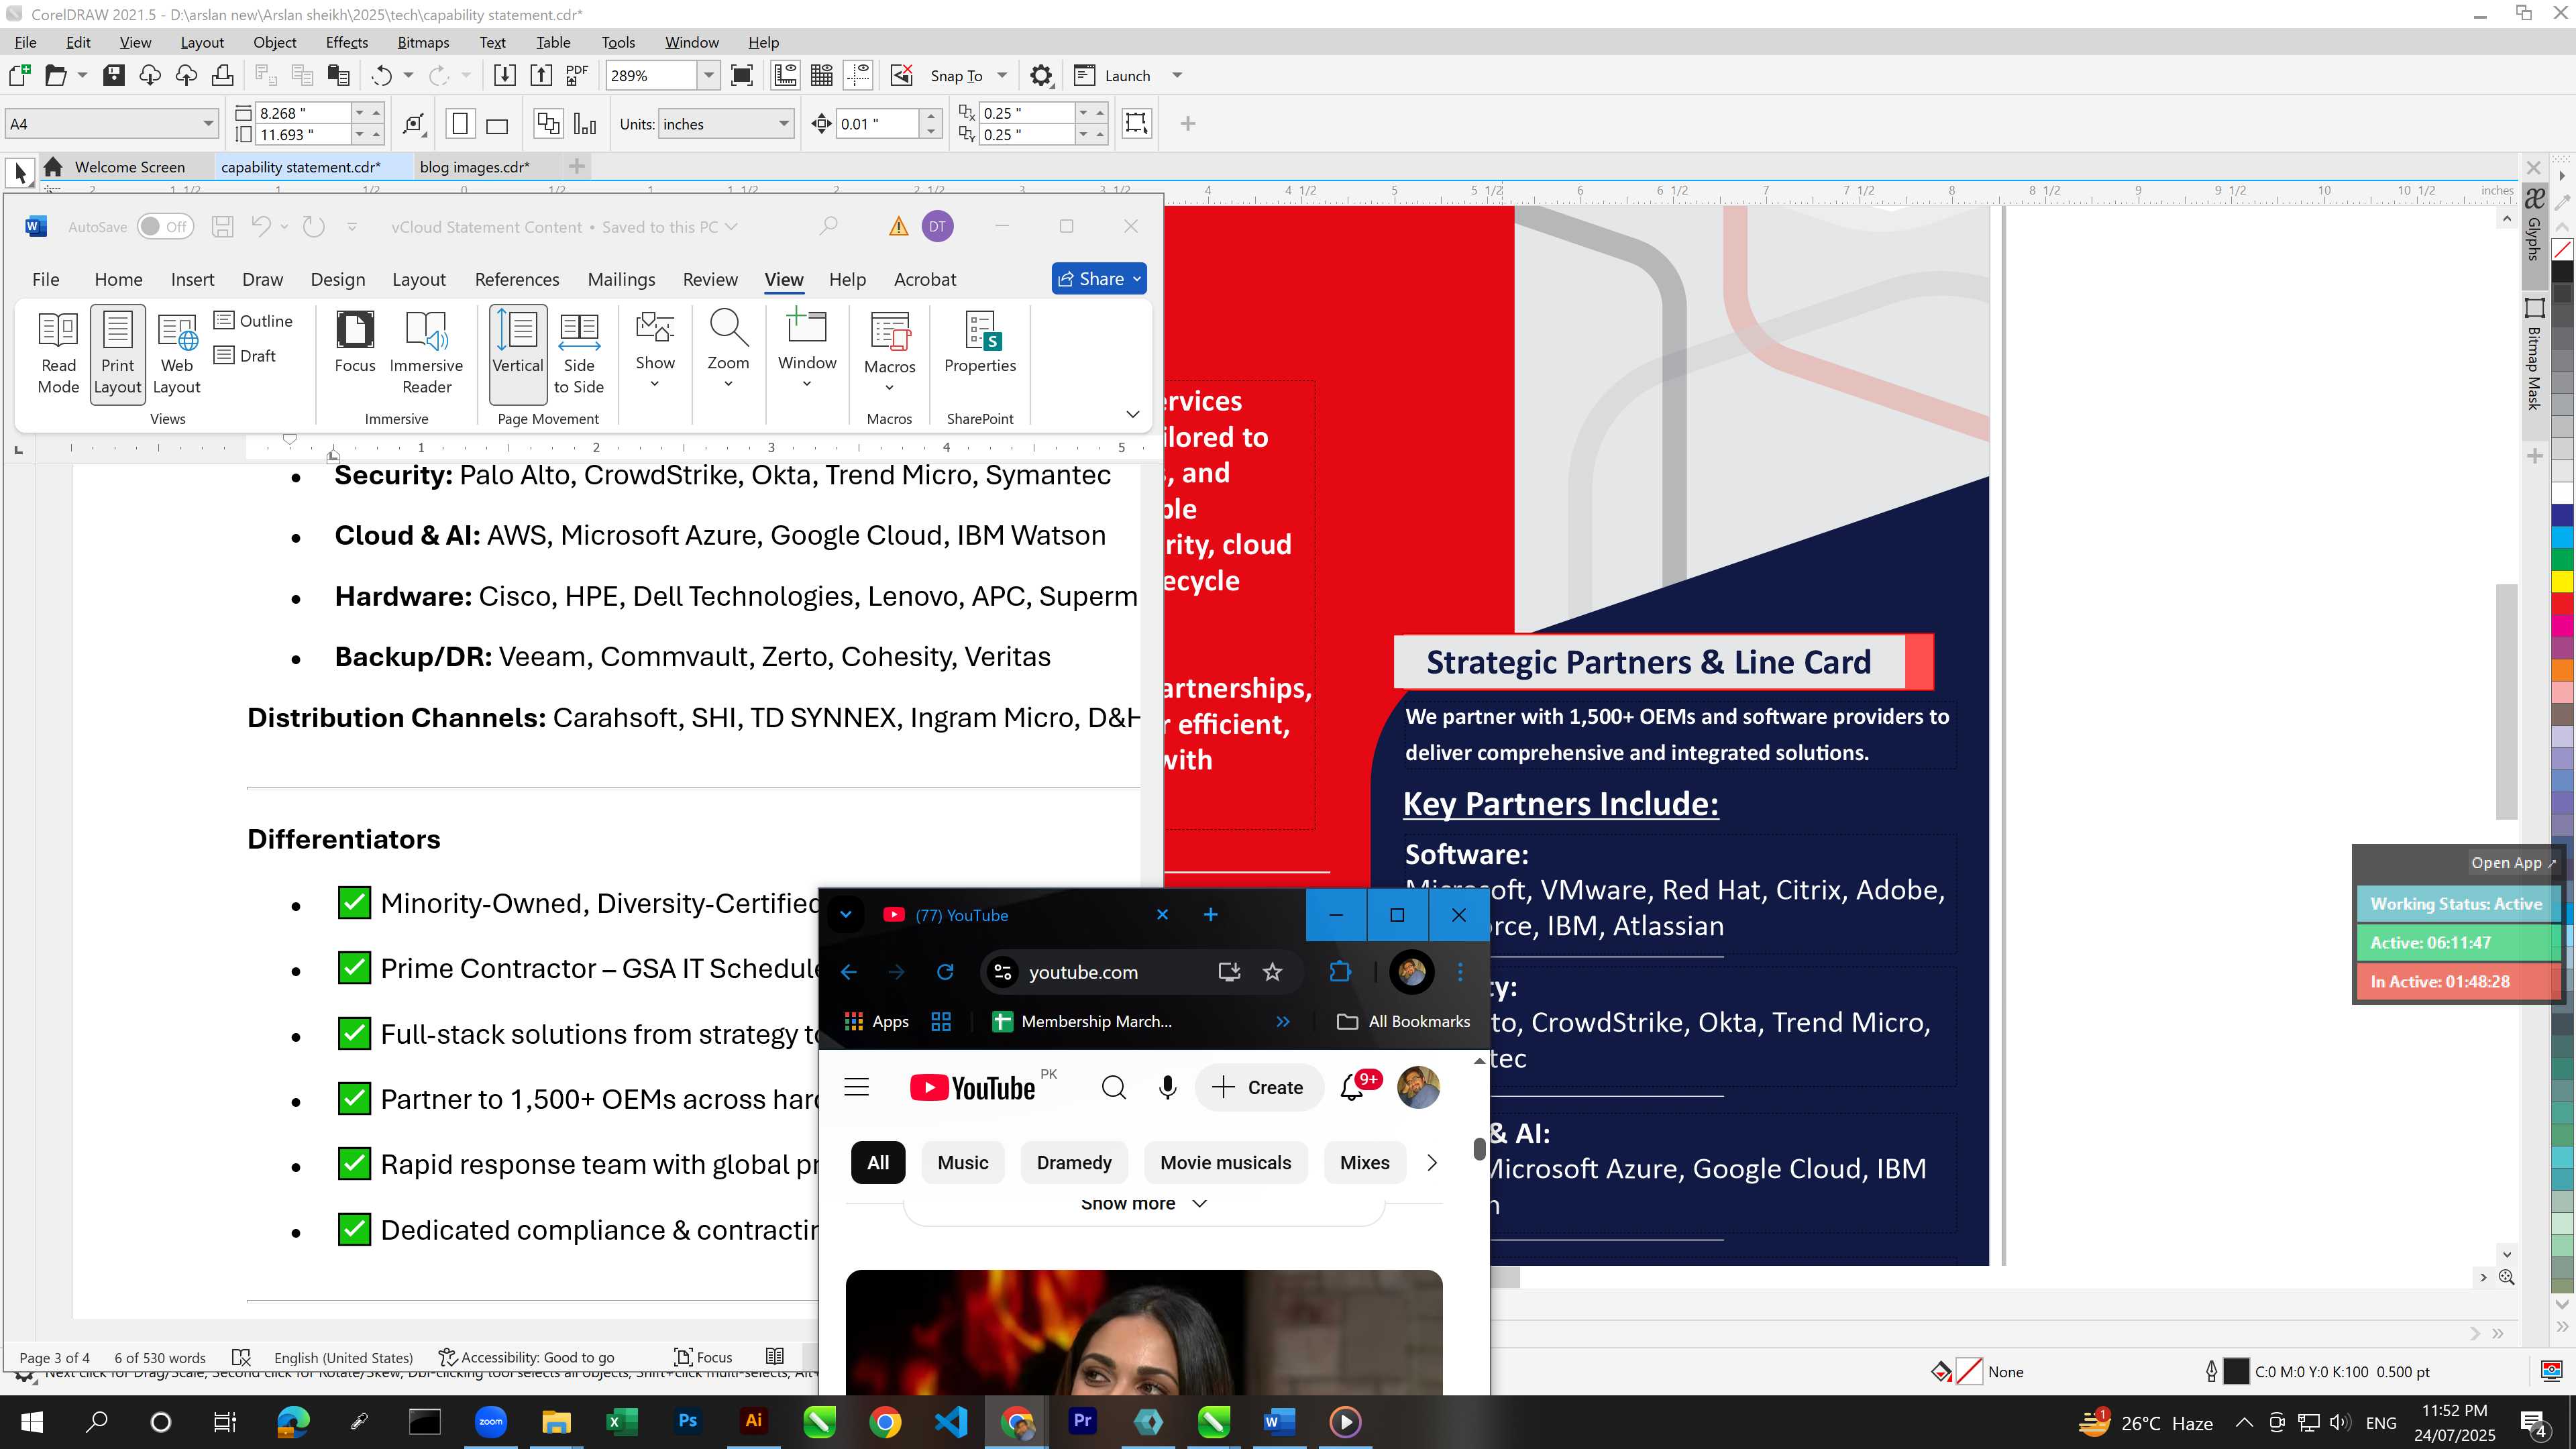Open Photoshop from the taskbar
Viewport: 2576px width, 1449px height.
[x=687, y=1421]
